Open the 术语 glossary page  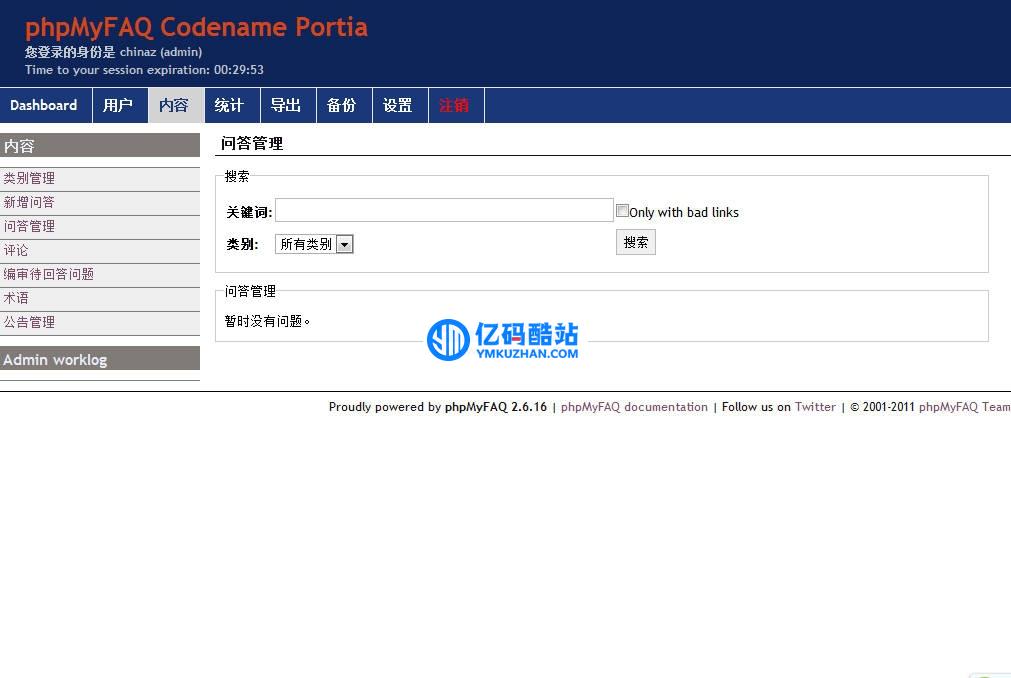[x=16, y=298]
